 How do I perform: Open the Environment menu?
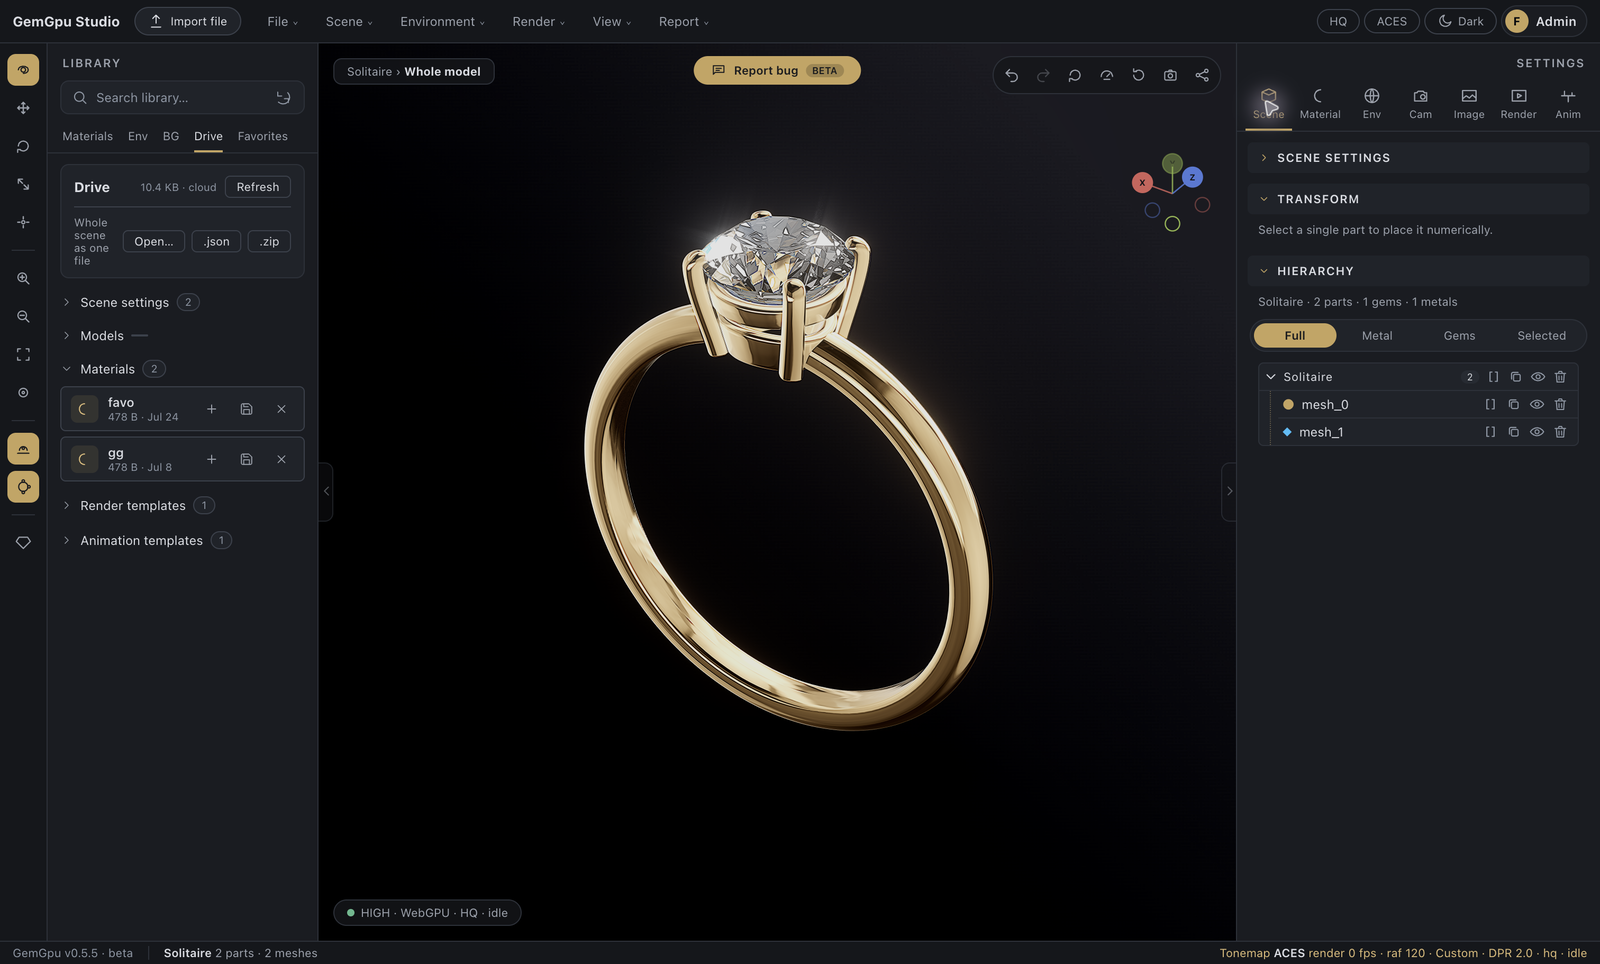(443, 21)
